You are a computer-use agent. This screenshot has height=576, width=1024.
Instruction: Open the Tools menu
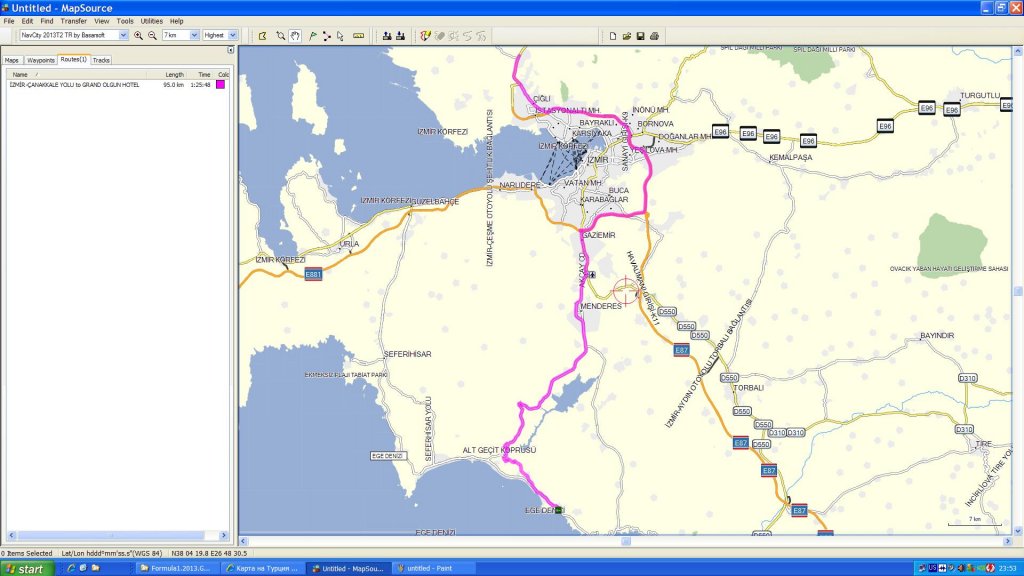point(125,21)
